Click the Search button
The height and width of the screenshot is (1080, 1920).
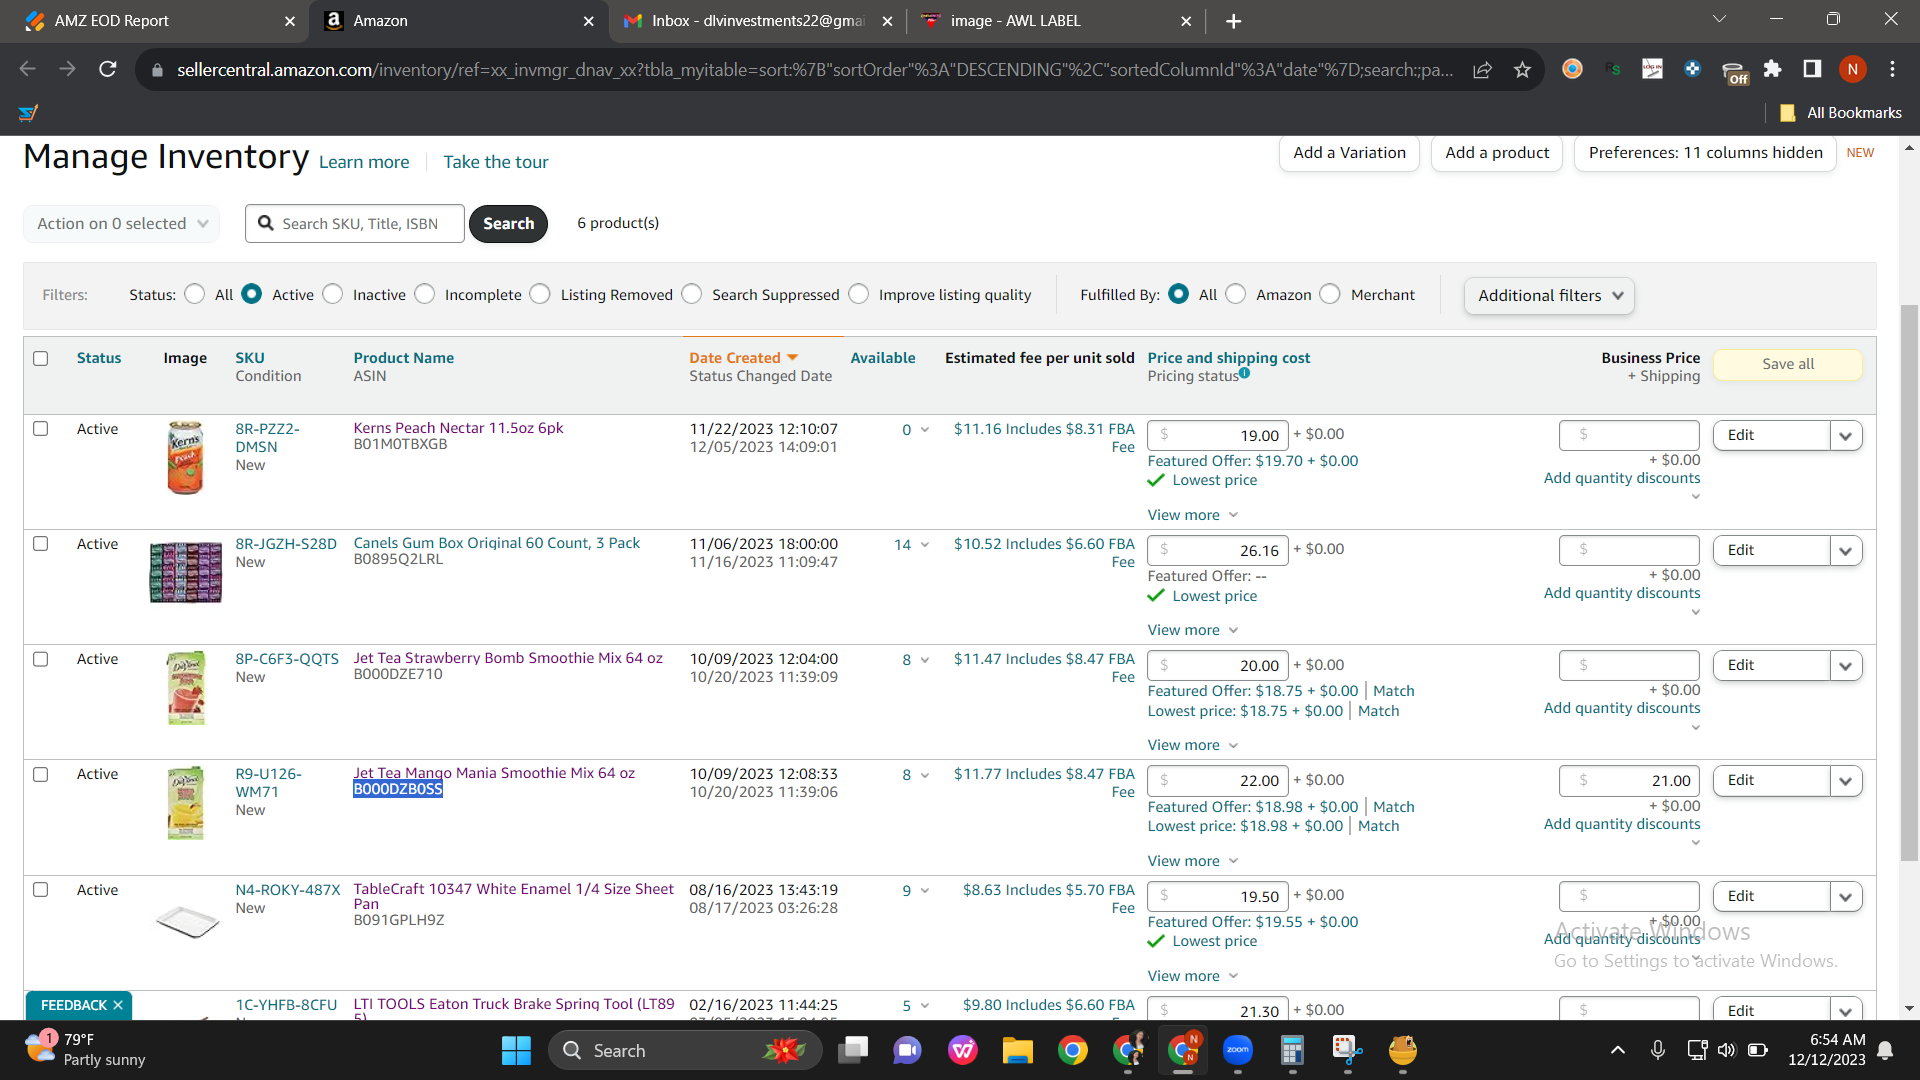(x=508, y=223)
